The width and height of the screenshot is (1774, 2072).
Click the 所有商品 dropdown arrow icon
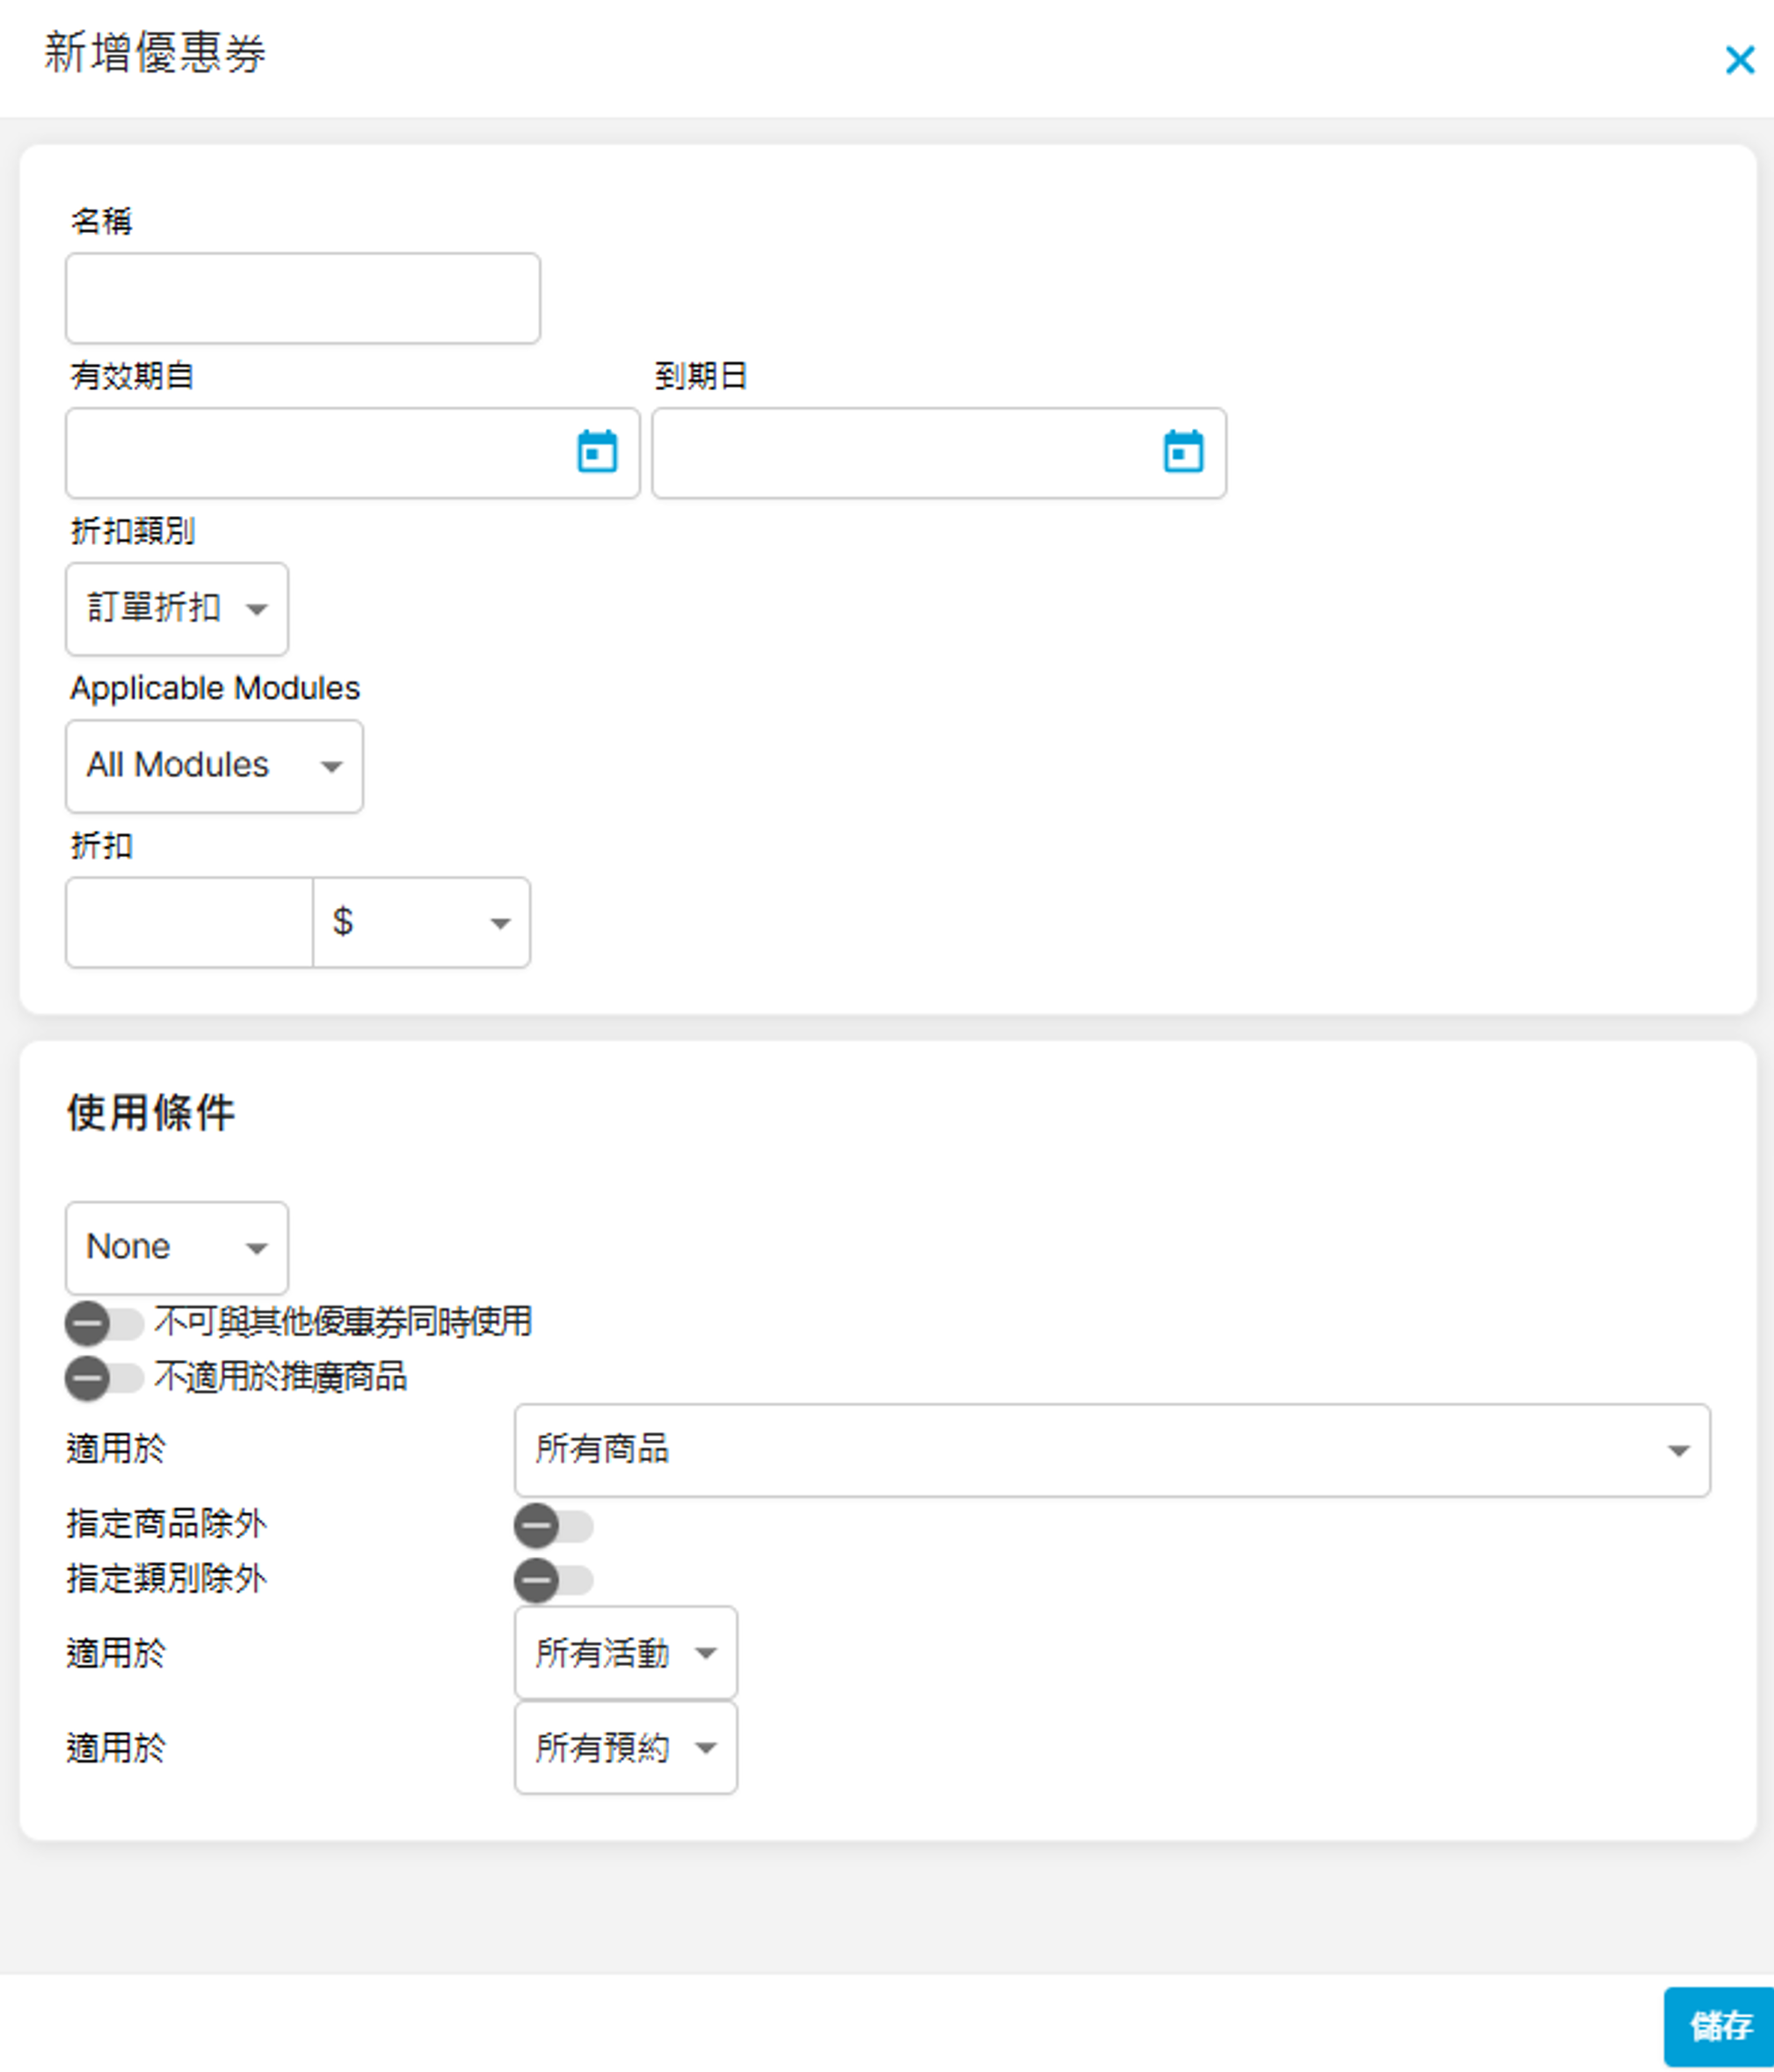(1678, 1450)
